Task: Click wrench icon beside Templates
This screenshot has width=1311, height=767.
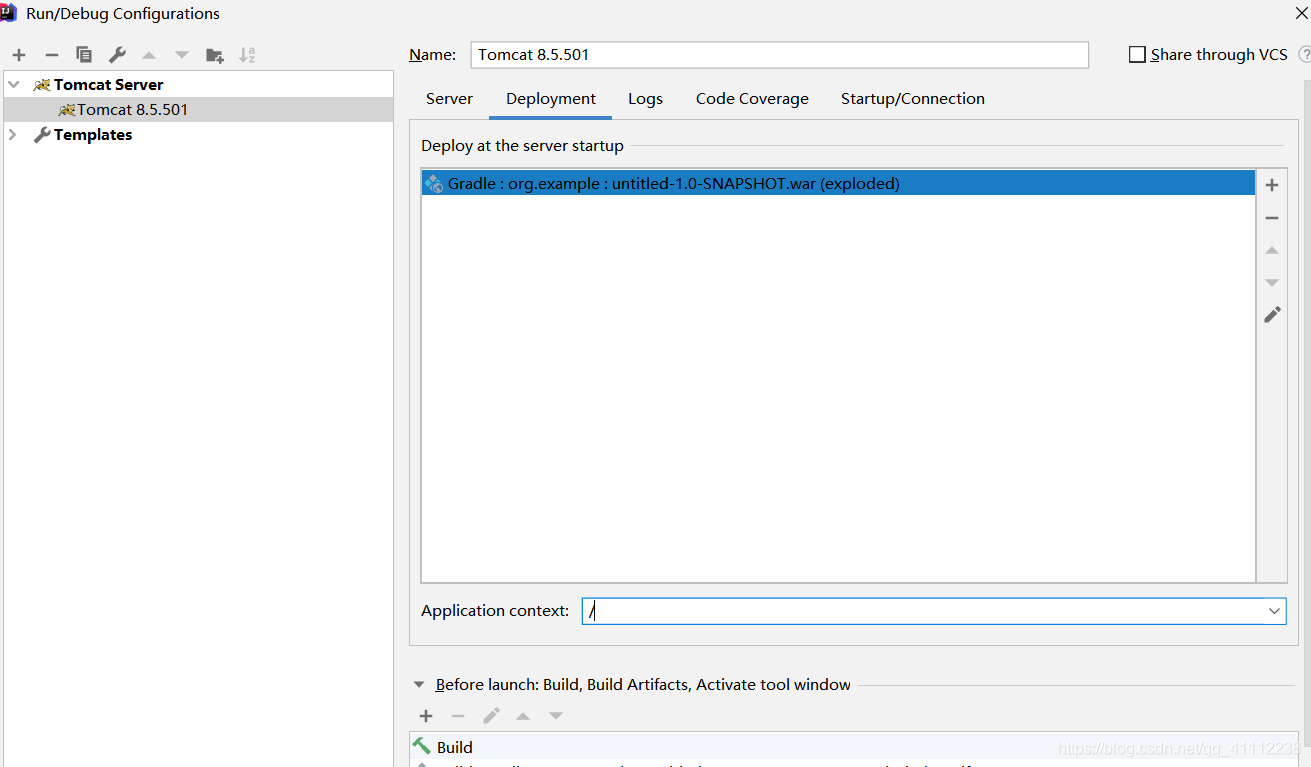Action: [x=42, y=134]
